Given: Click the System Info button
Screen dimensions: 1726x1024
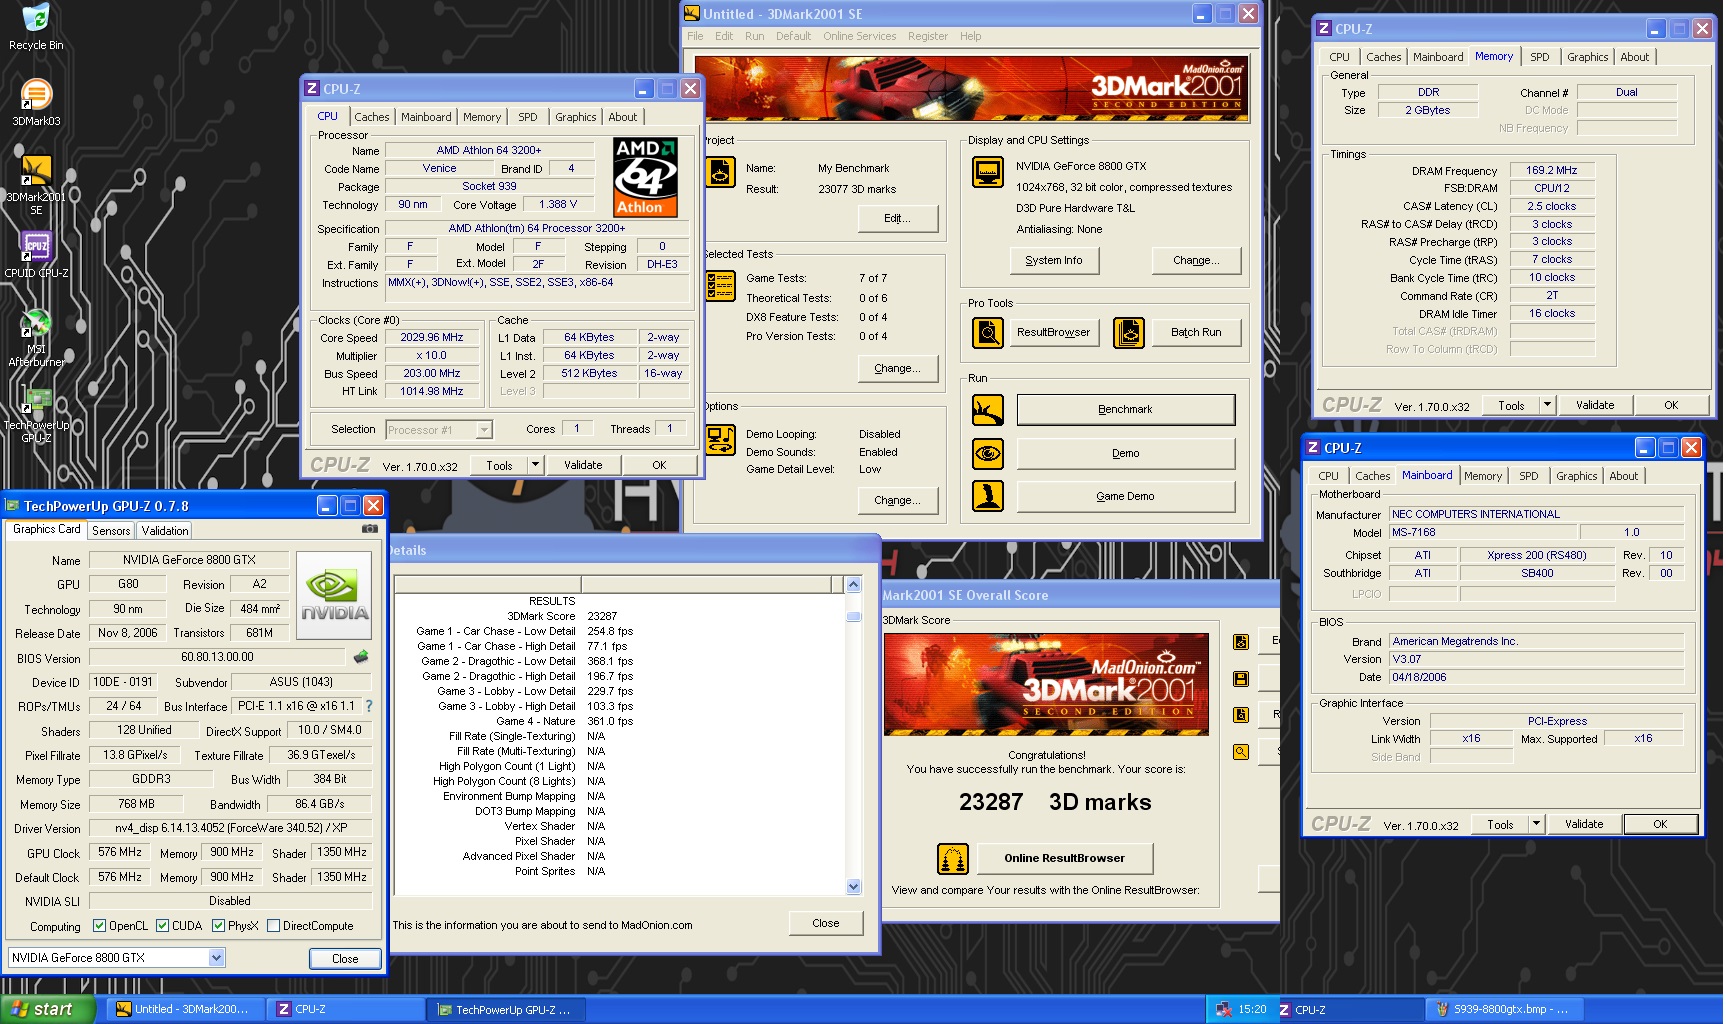Looking at the screenshot, I should 1054,260.
